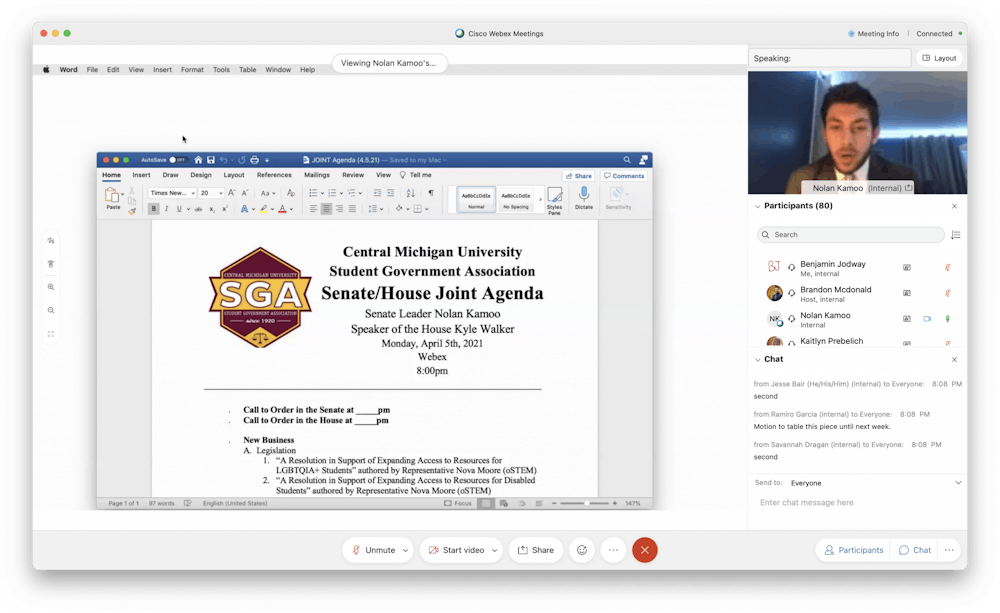Image resolution: width=1000 pixels, height=613 pixels.
Task: Open the reactions smiley icon
Action: tap(580, 550)
